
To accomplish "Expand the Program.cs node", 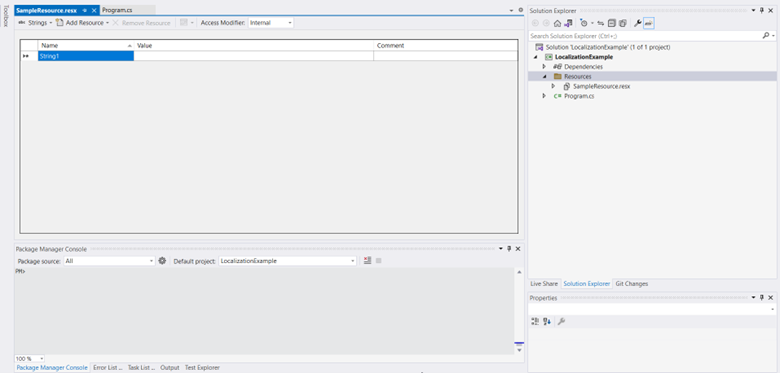I will coord(544,96).
